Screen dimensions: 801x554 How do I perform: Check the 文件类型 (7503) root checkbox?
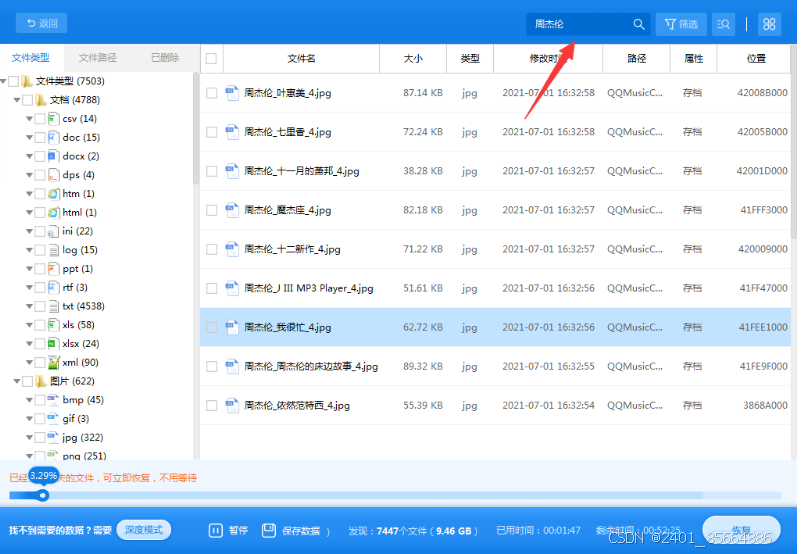click(14, 81)
